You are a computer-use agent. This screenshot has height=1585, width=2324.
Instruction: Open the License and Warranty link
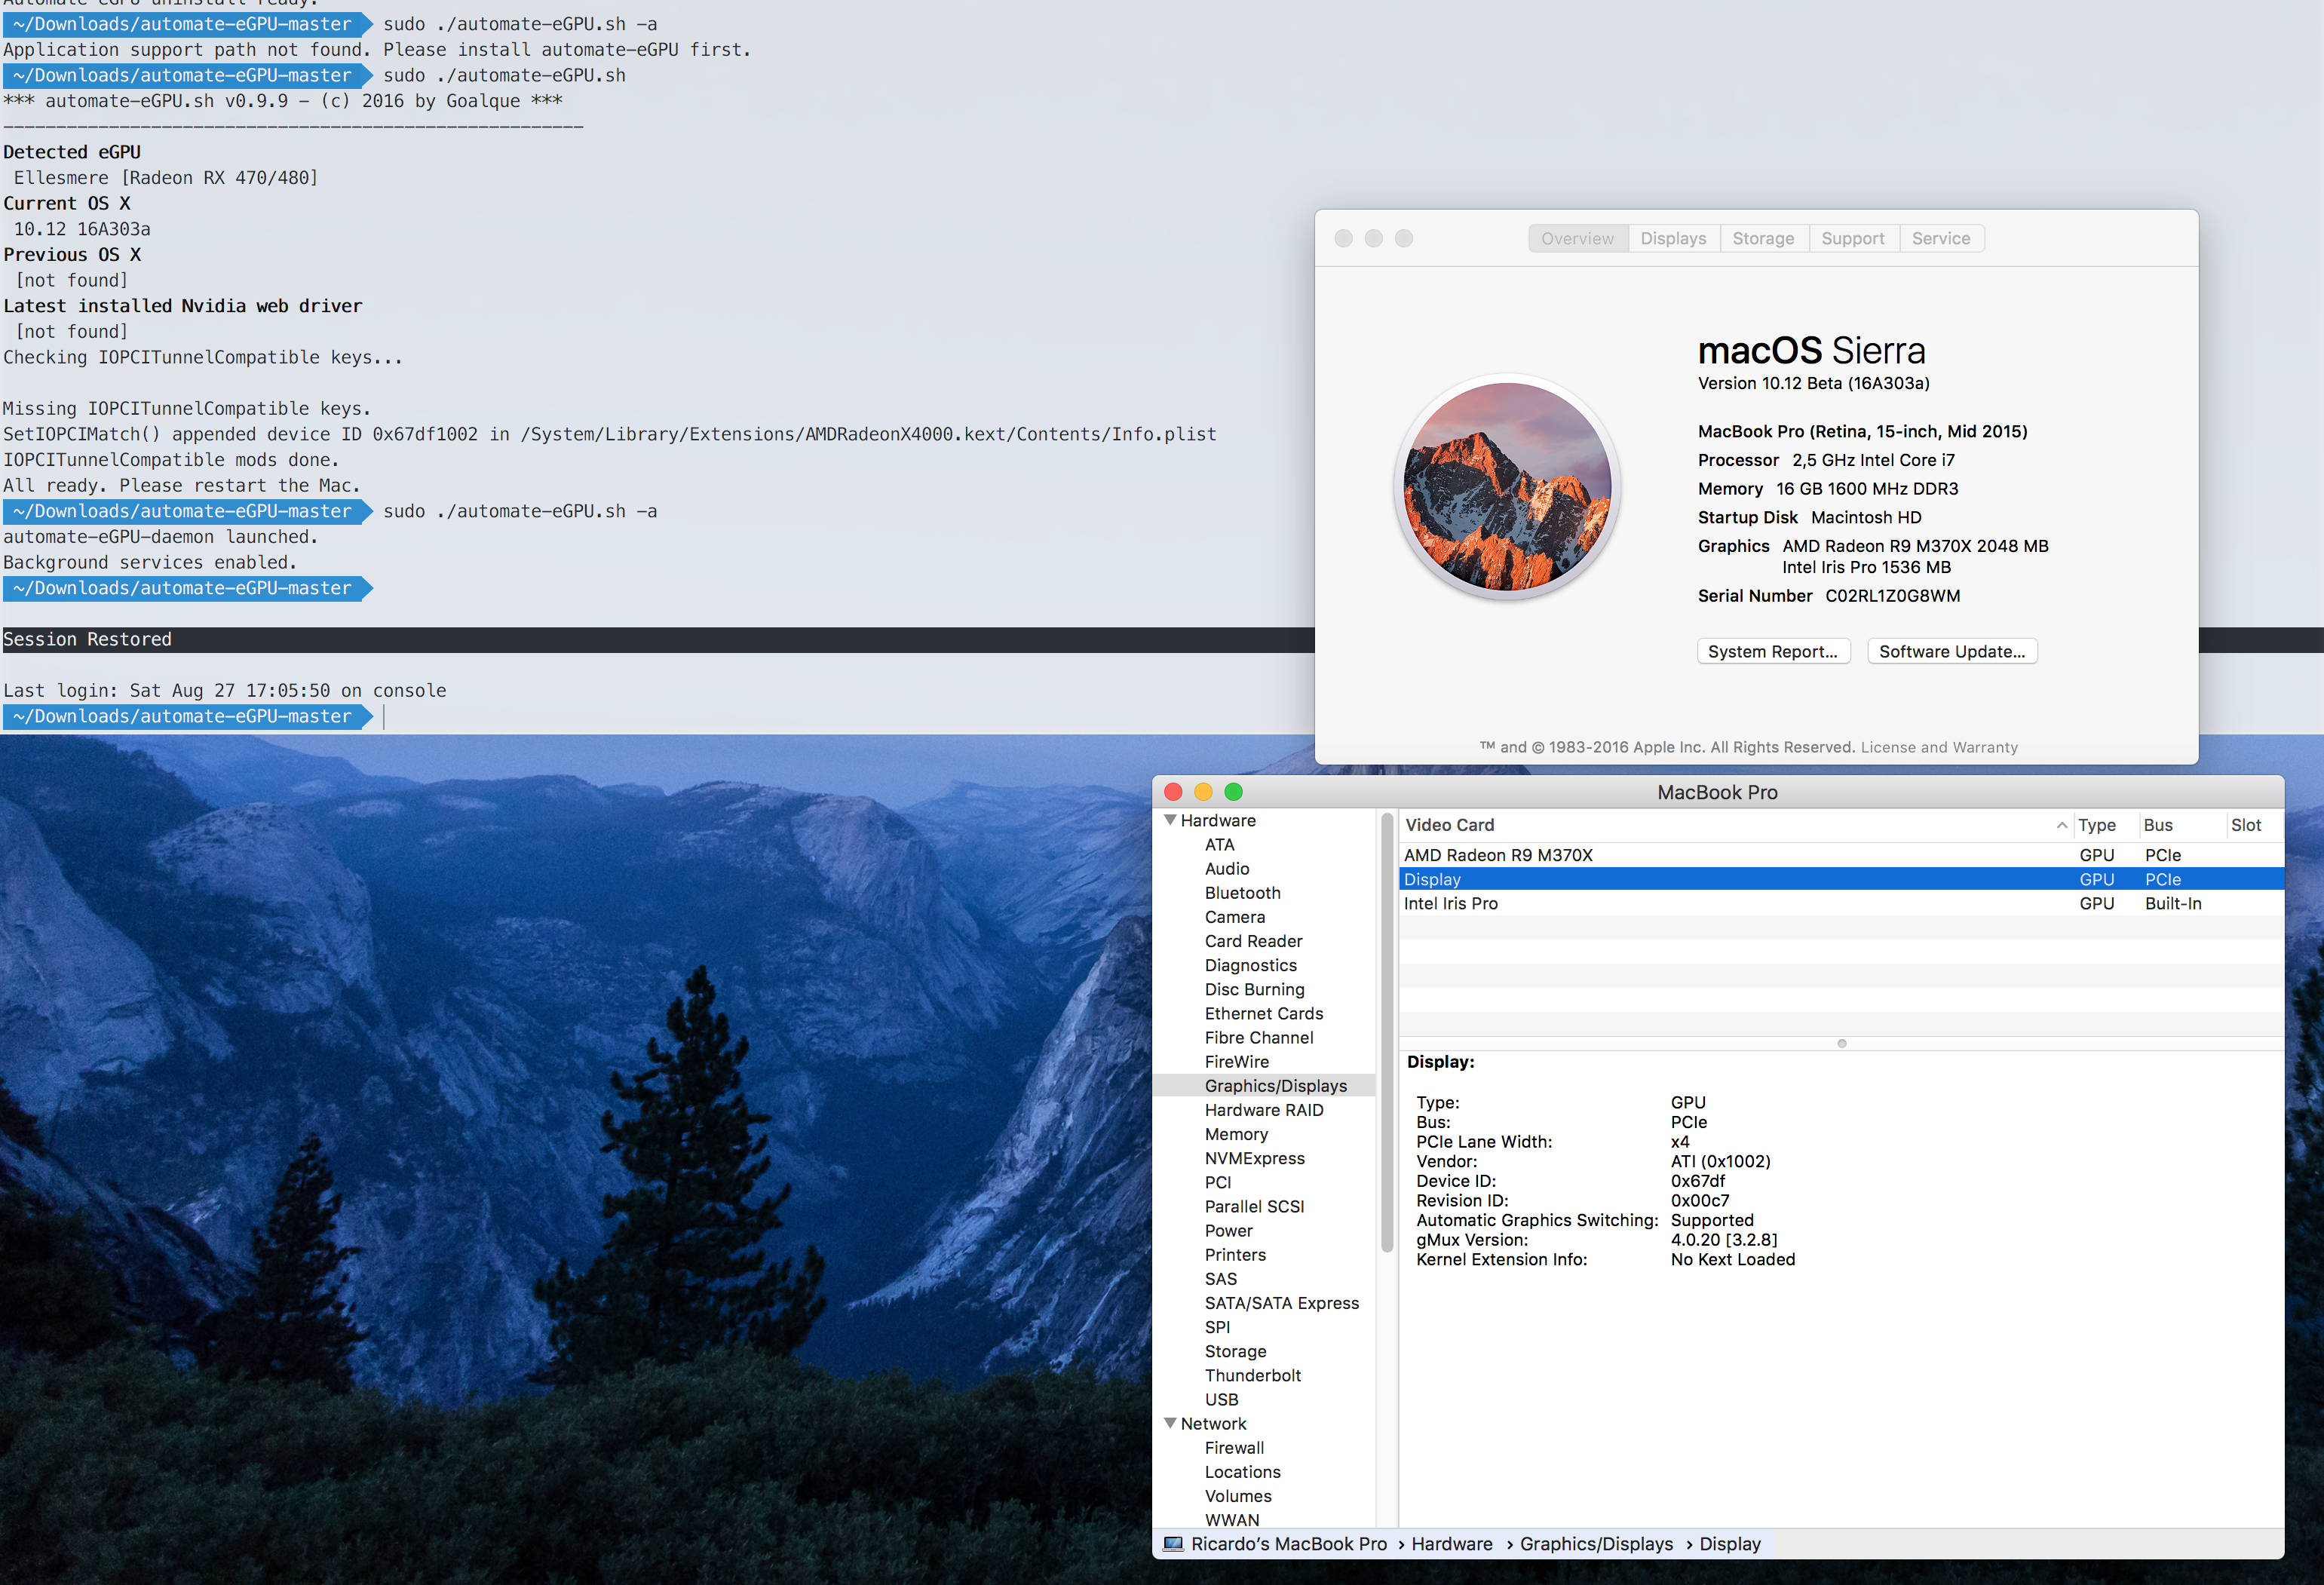tap(1939, 747)
